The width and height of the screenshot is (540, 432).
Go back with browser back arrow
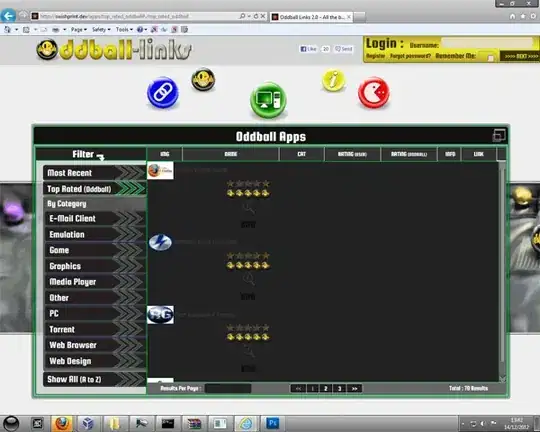[x=8, y=16]
